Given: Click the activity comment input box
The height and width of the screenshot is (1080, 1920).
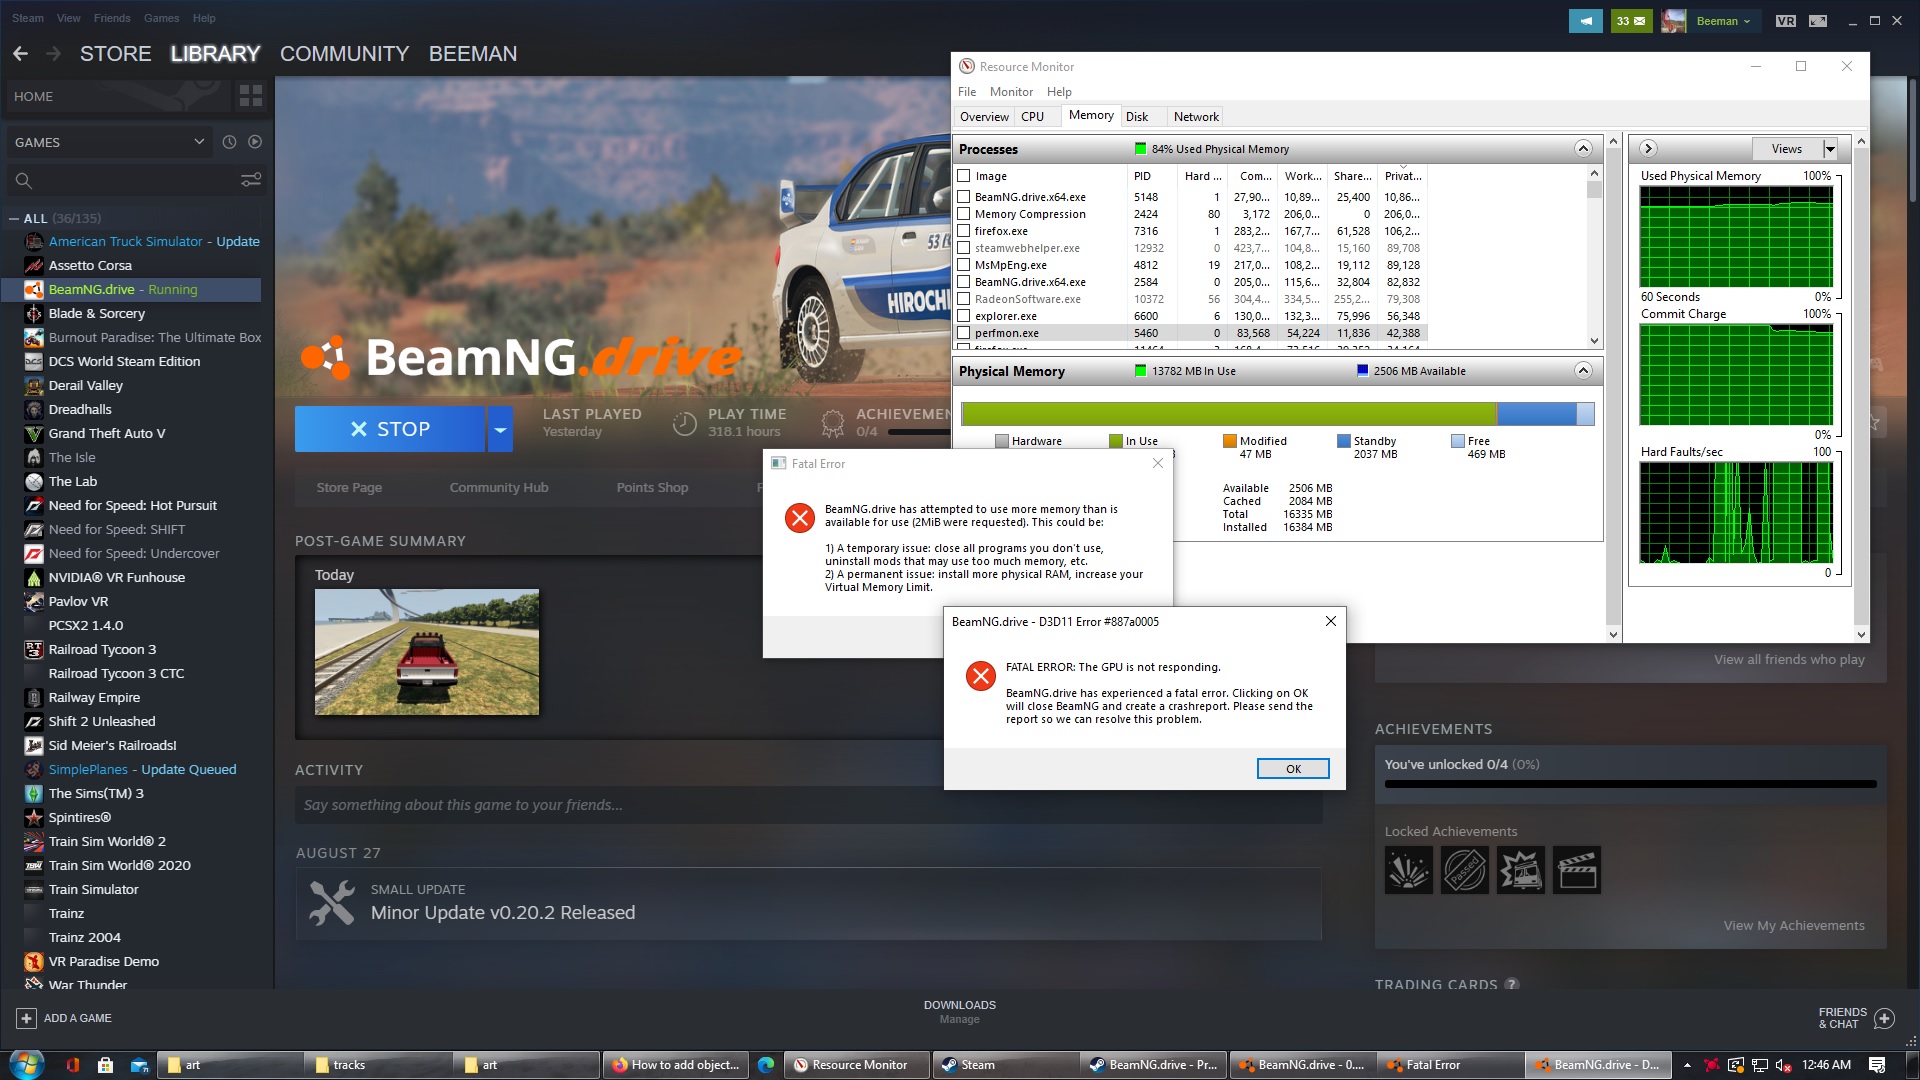Looking at the screenshot, I should click(x=808, y=805).
